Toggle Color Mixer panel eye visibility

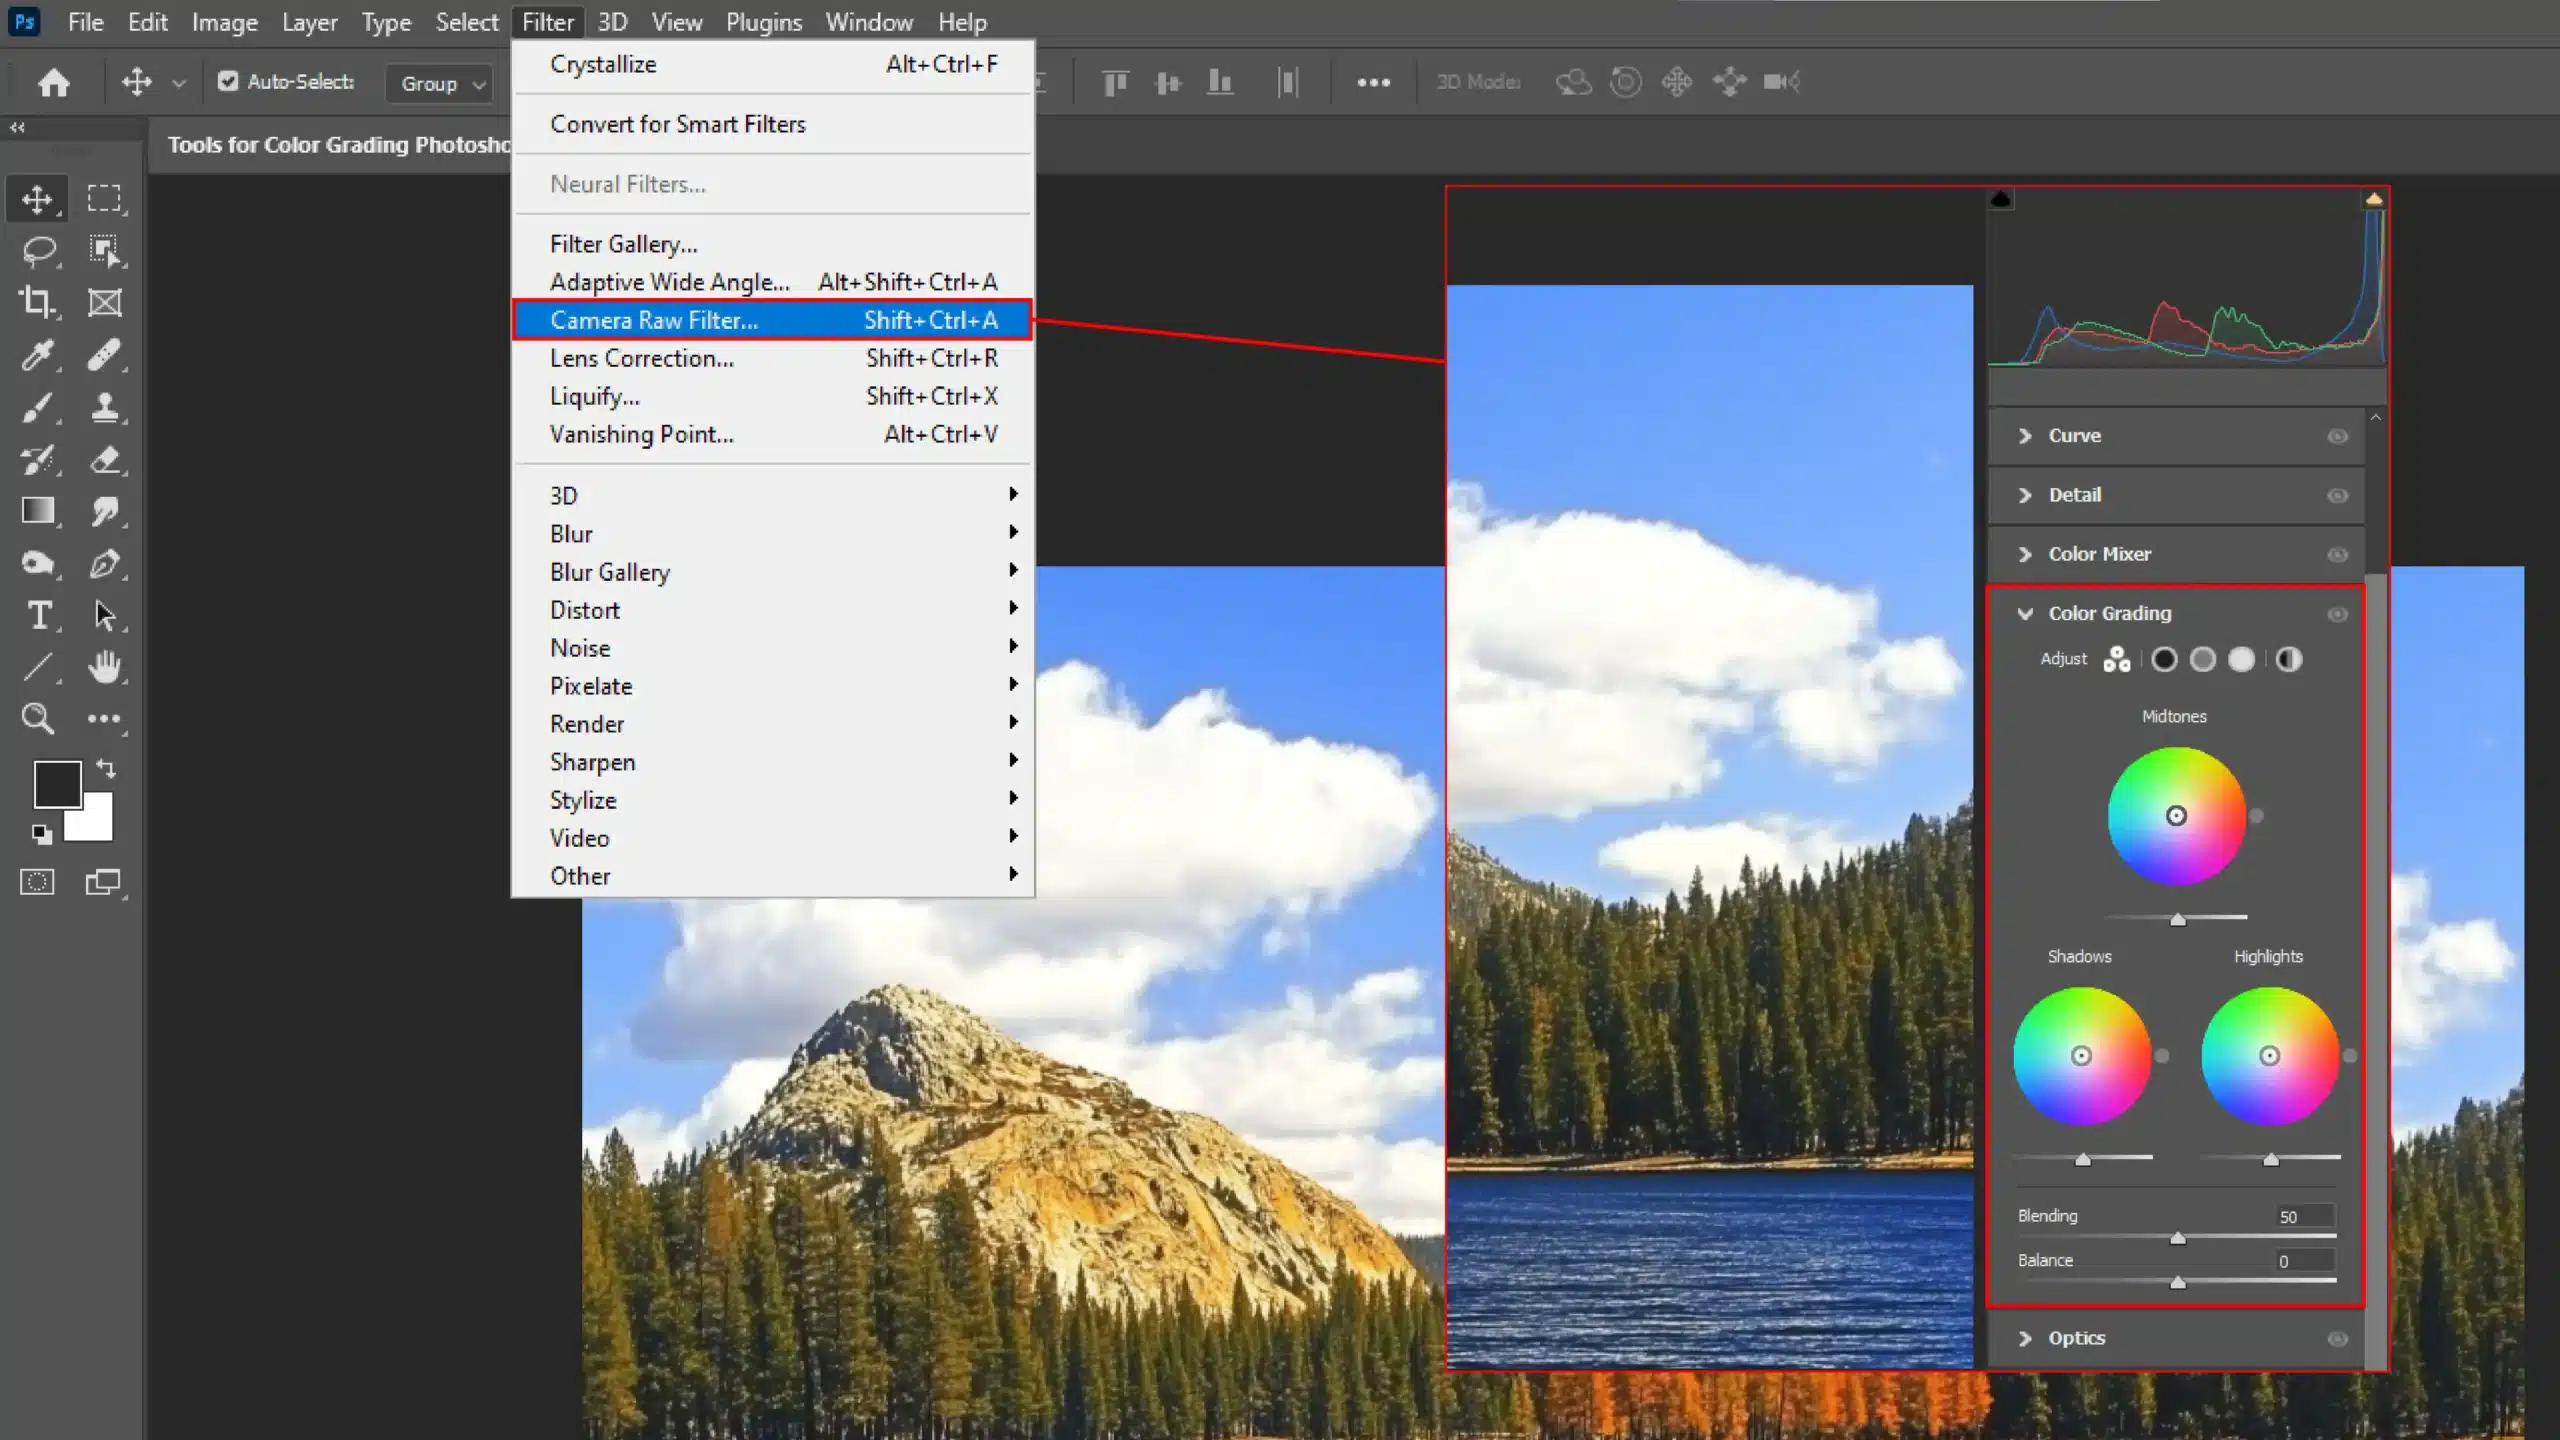(2337, 555)
